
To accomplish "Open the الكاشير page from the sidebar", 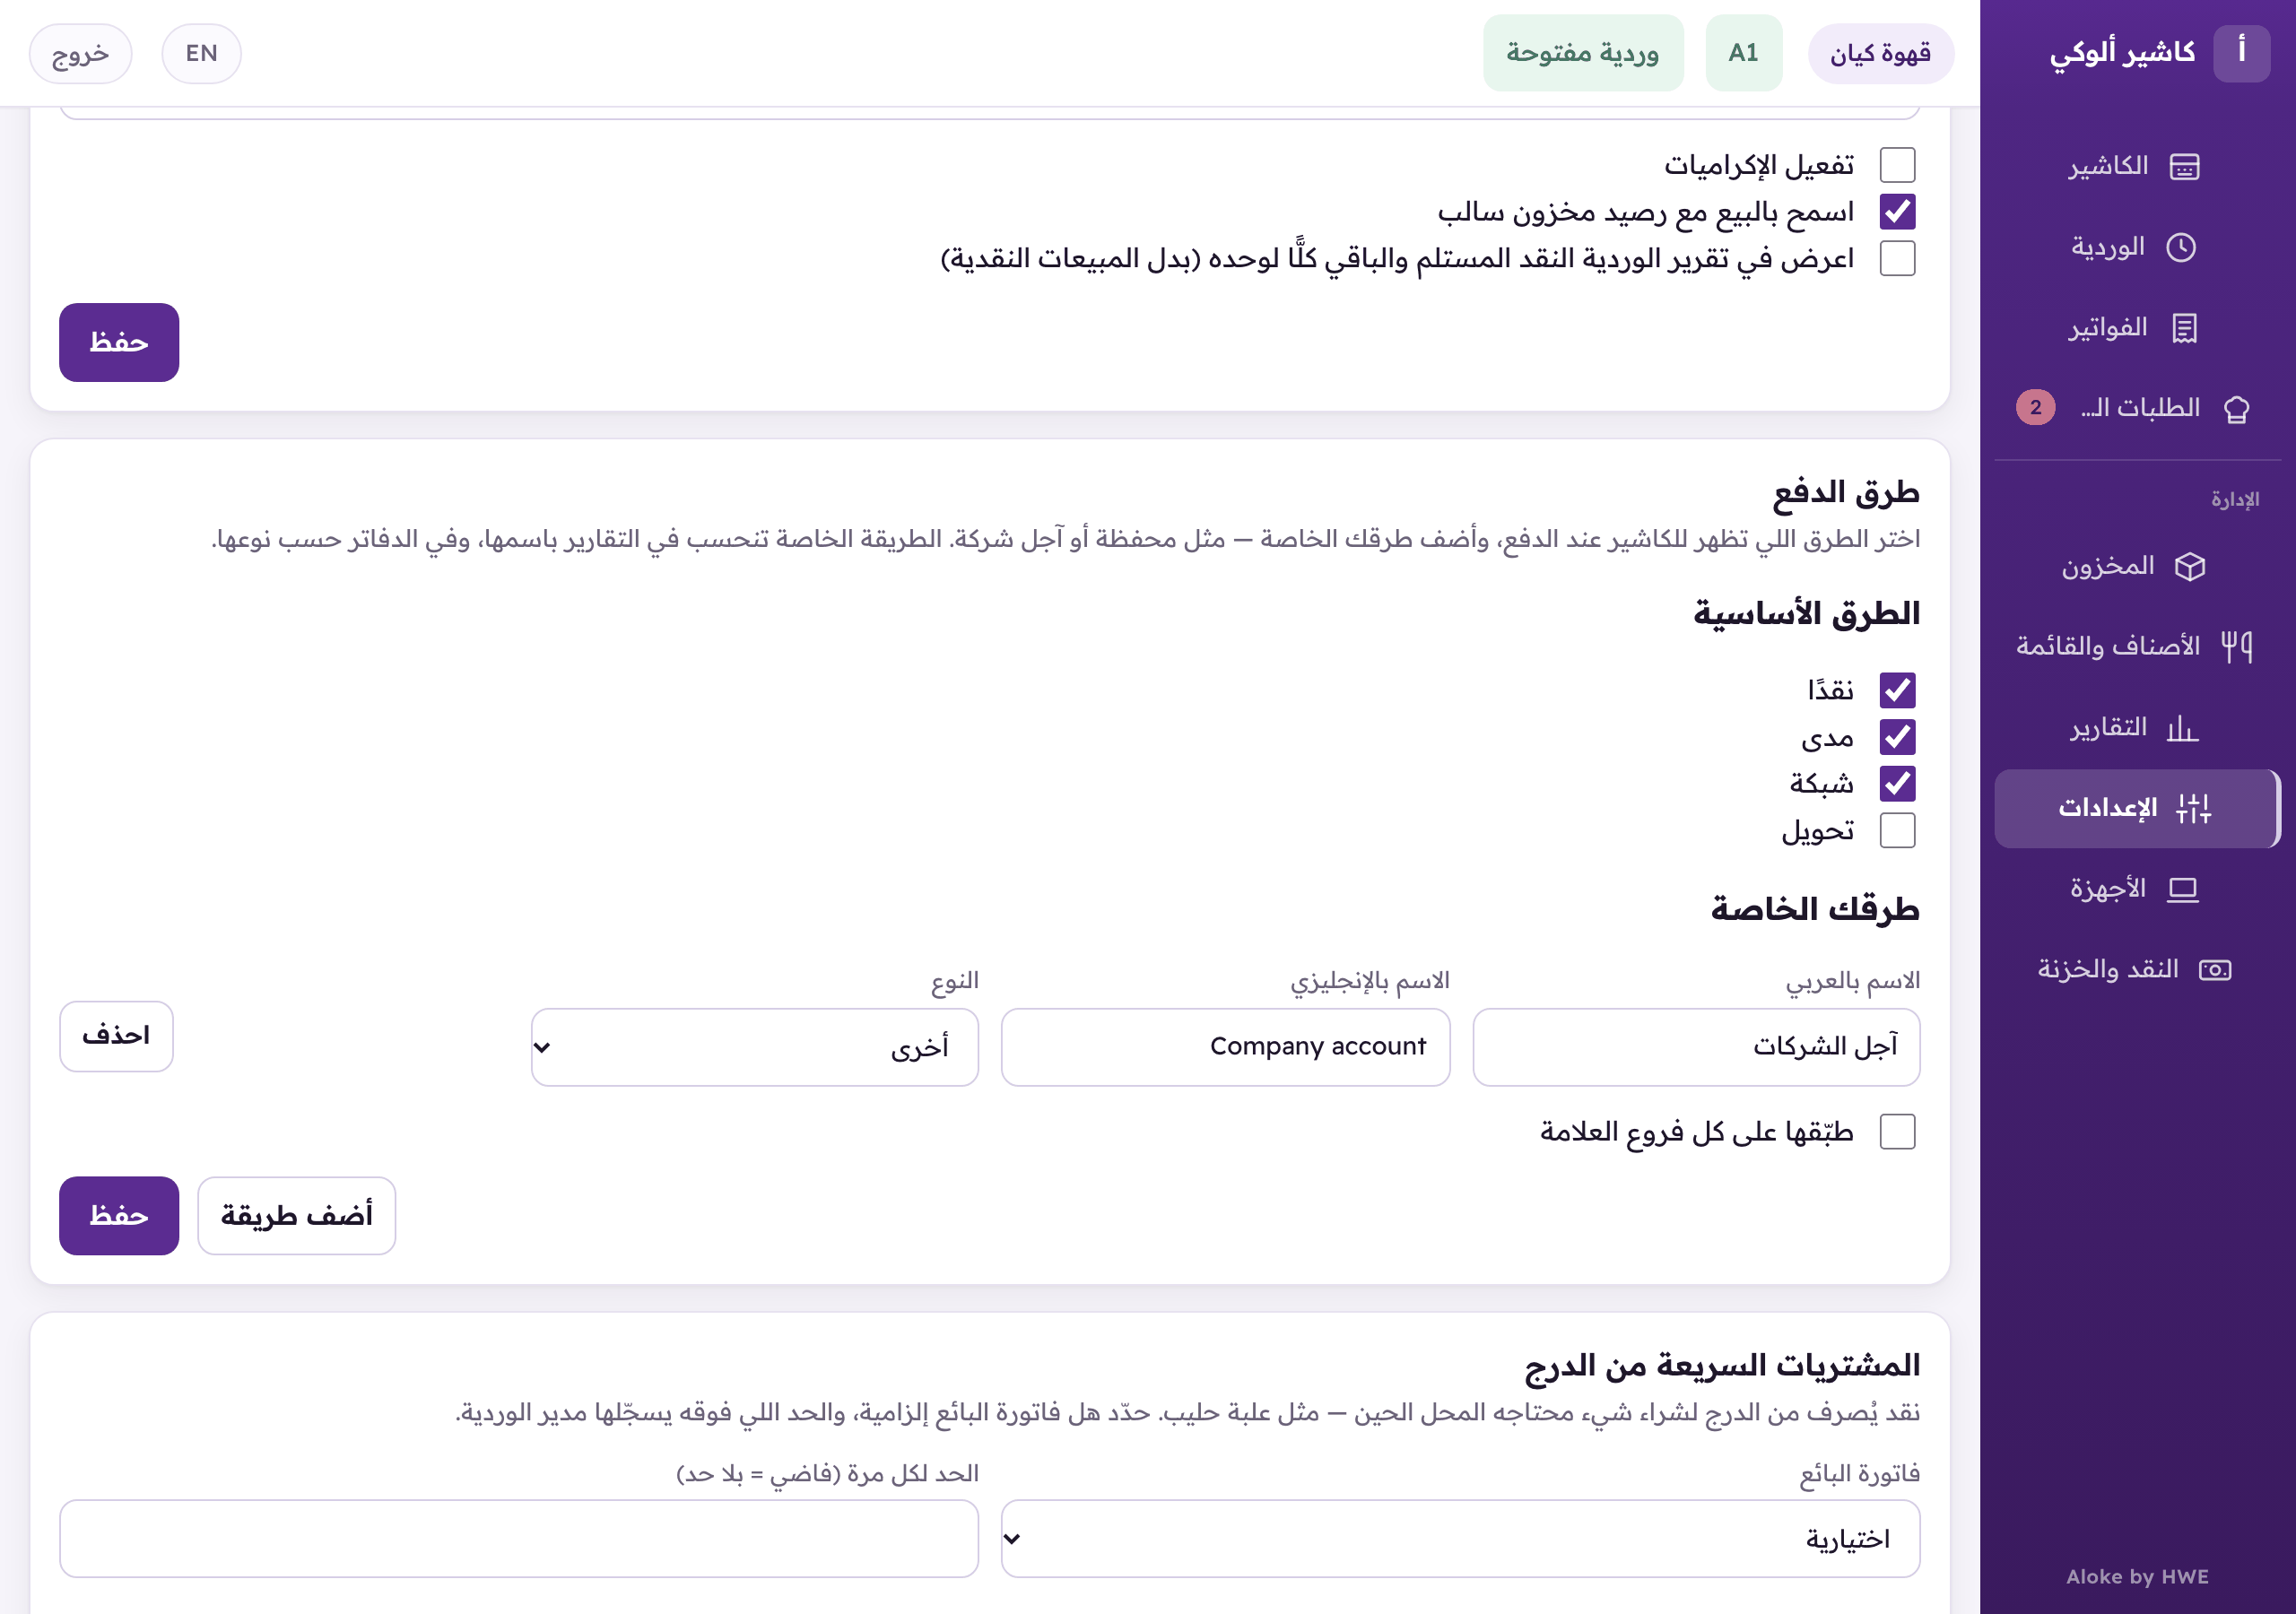I will click(2136, 166).
